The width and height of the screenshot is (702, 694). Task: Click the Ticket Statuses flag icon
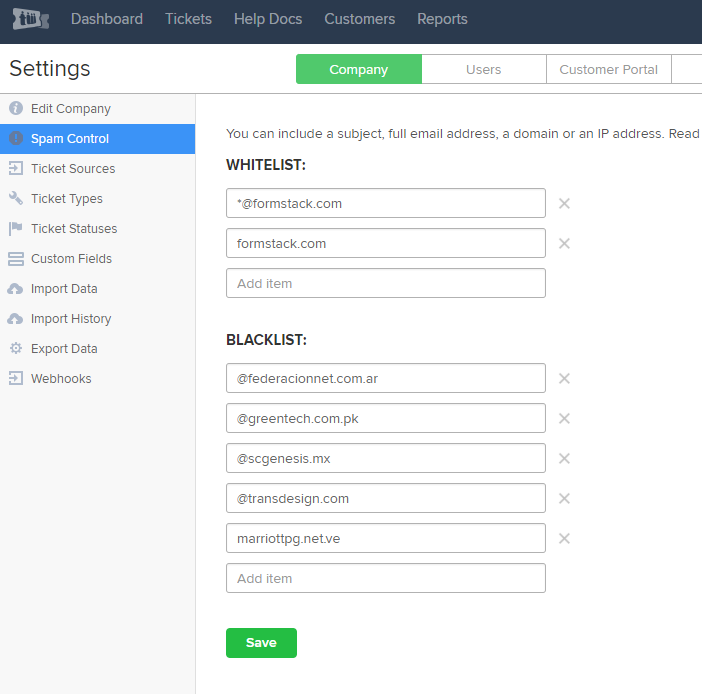click(16, 228)
